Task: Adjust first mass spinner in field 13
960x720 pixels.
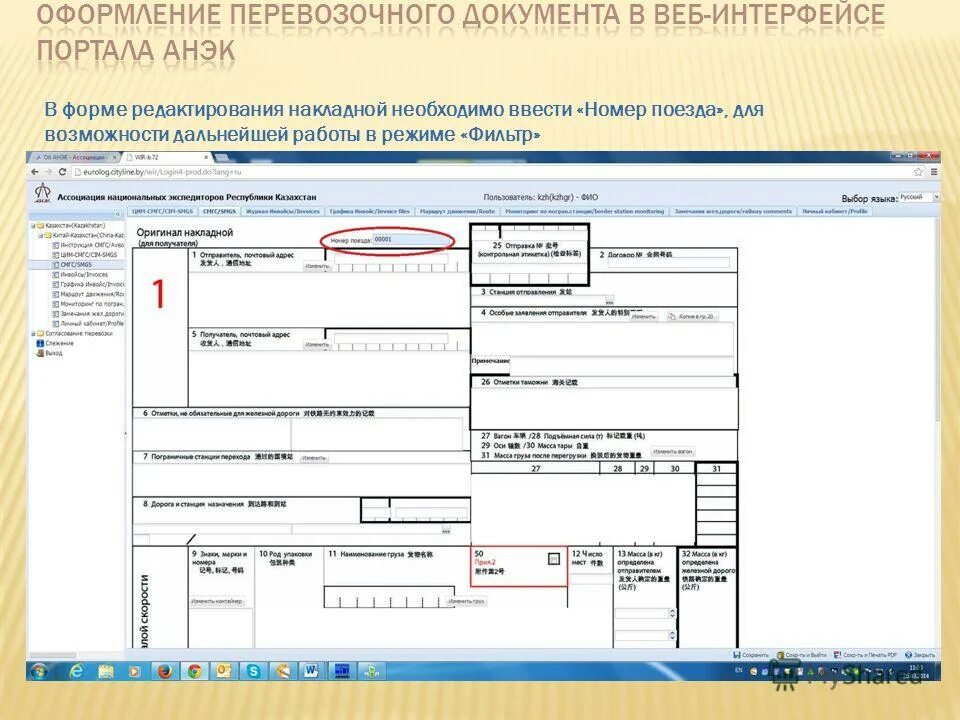Action: click(x=672, y=613)
